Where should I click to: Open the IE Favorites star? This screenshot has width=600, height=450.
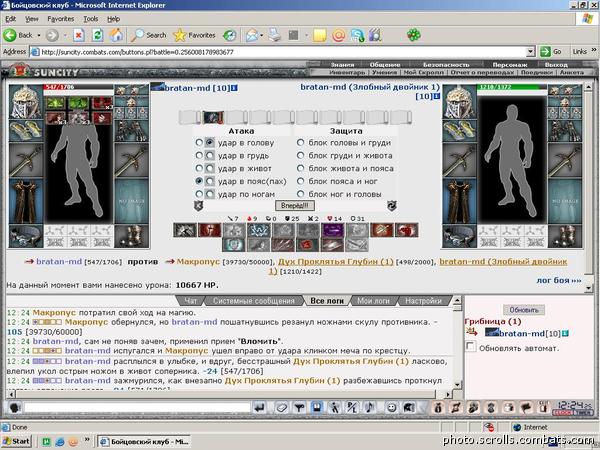(x=194, y=35)
